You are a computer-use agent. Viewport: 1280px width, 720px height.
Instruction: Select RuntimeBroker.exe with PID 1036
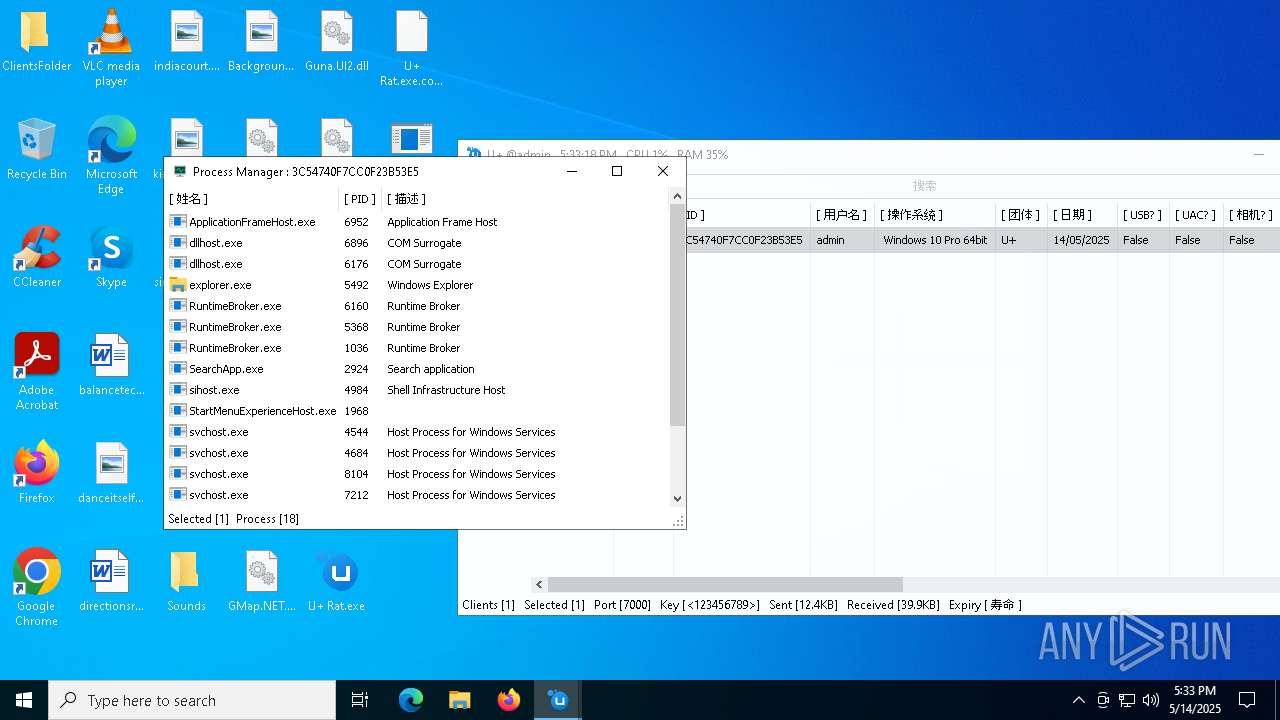[417, 348]
